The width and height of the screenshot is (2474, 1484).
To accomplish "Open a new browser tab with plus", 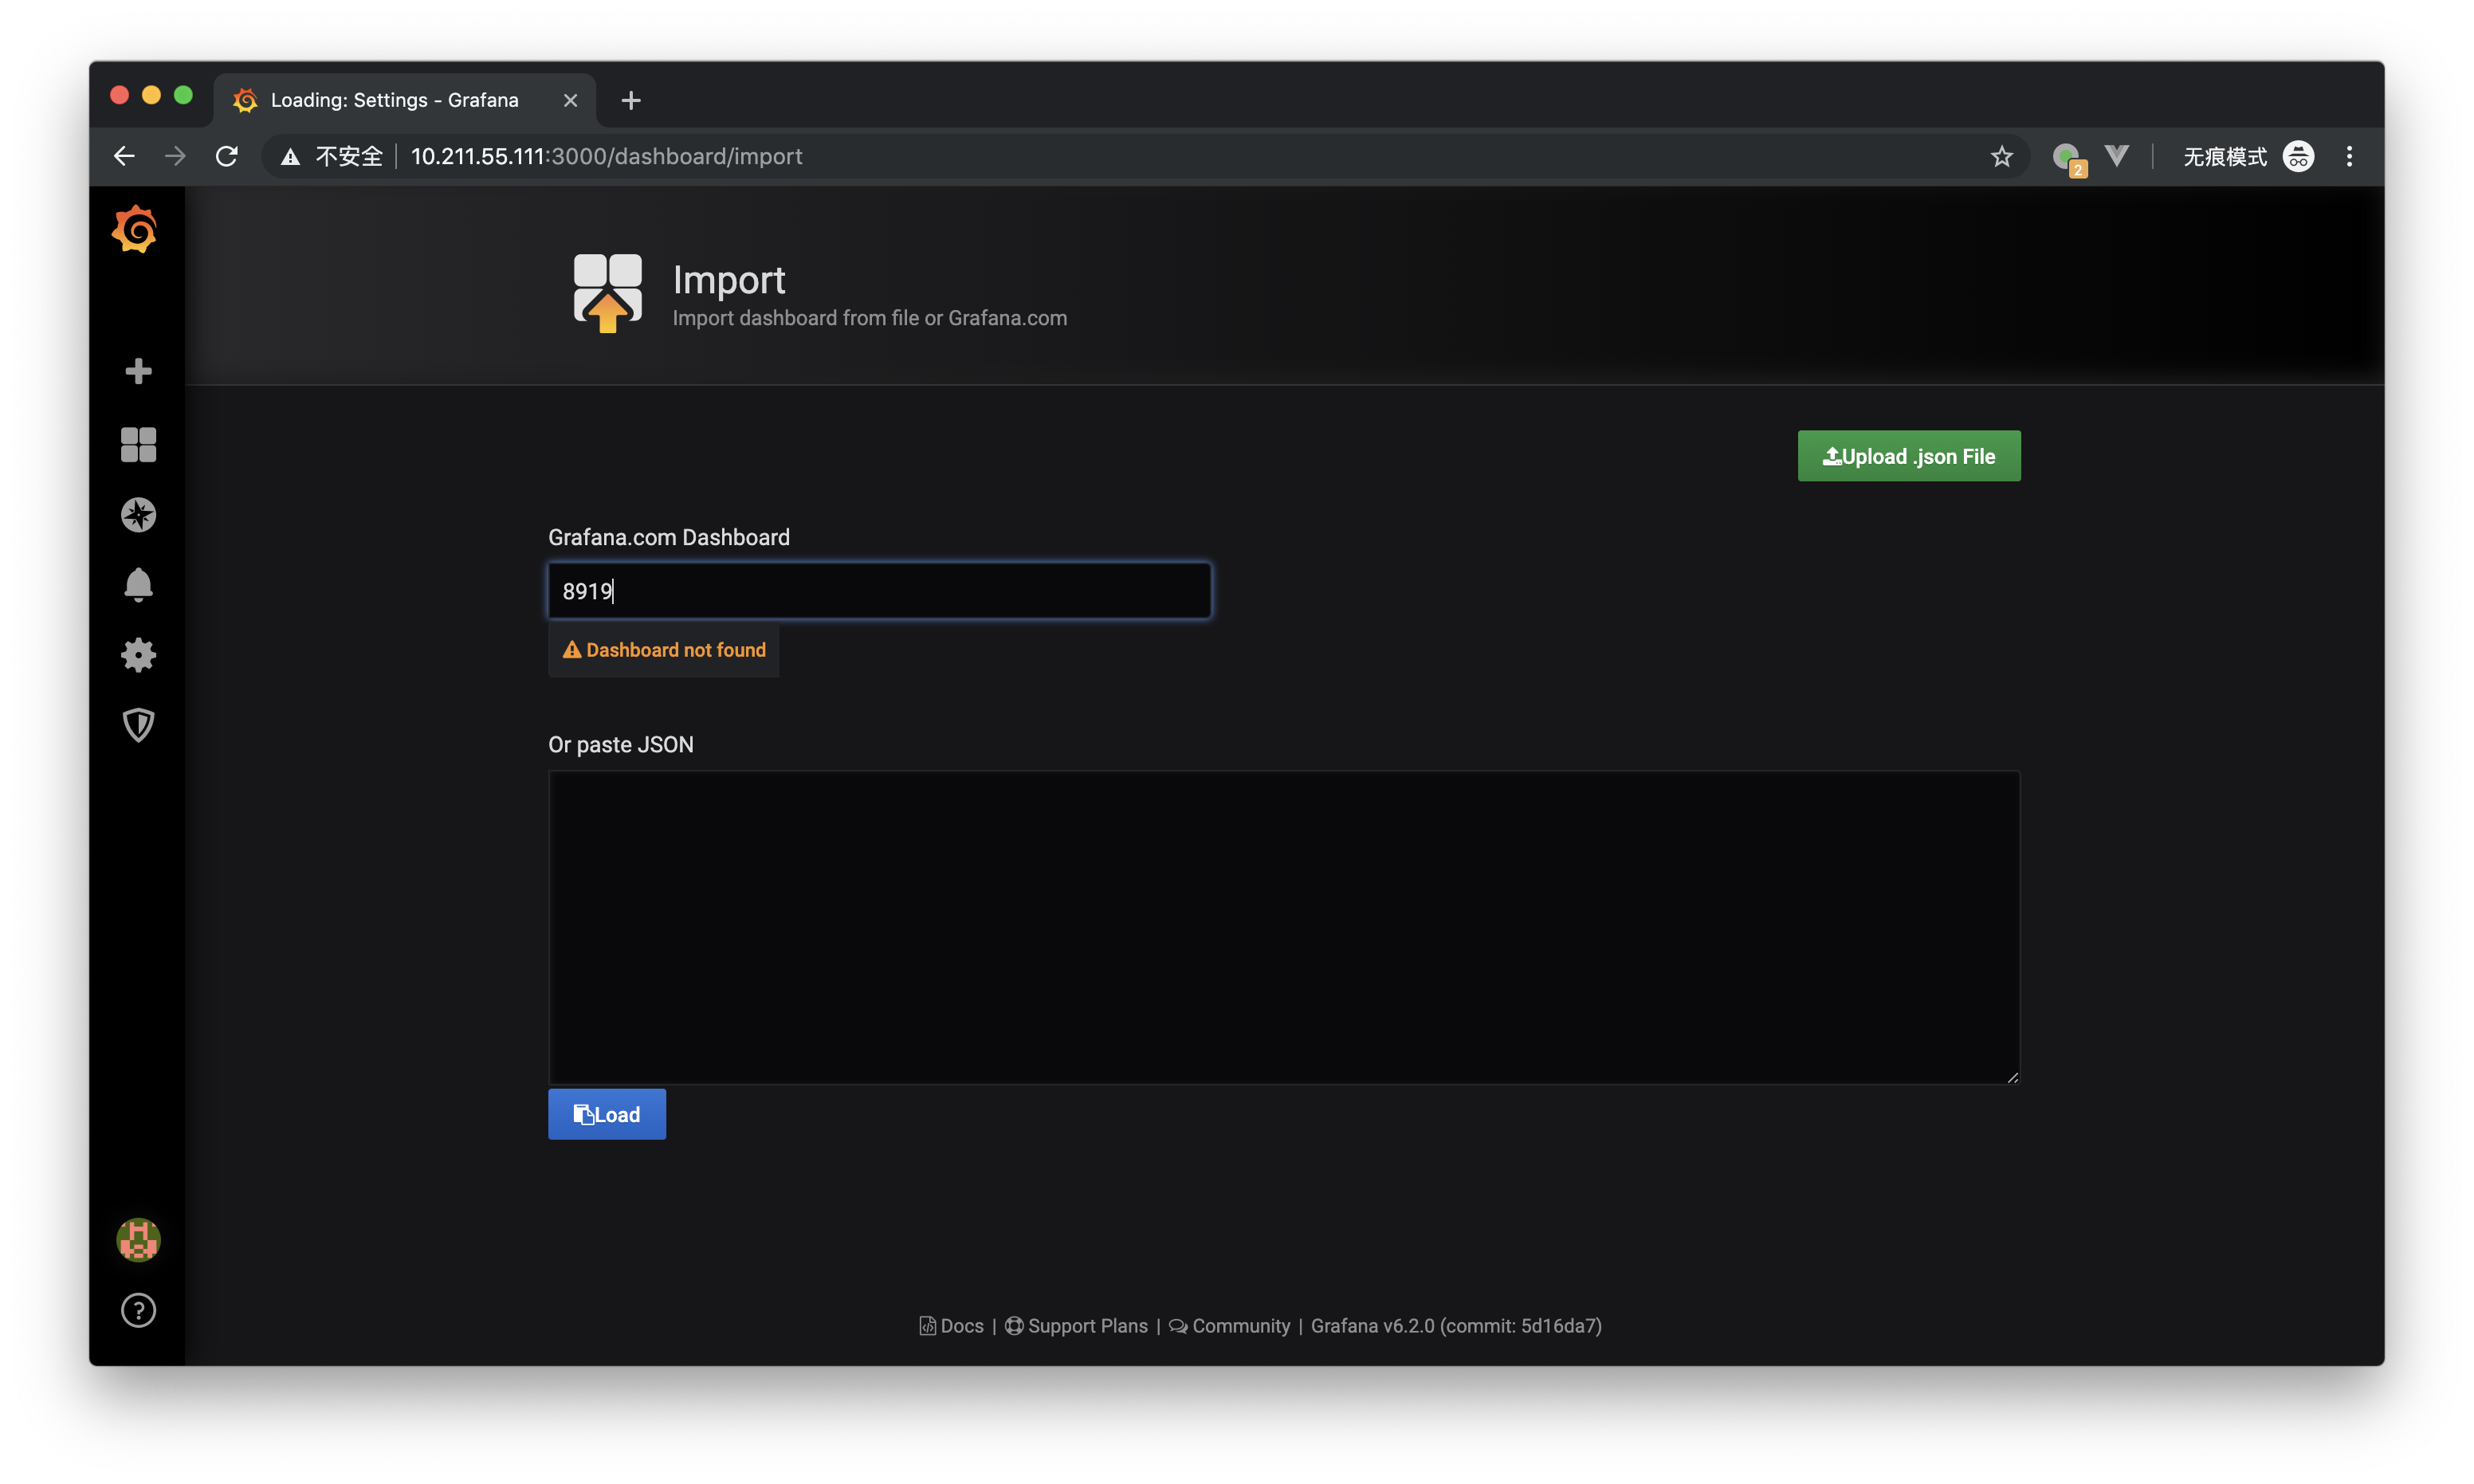I will [x=631, y=100].
